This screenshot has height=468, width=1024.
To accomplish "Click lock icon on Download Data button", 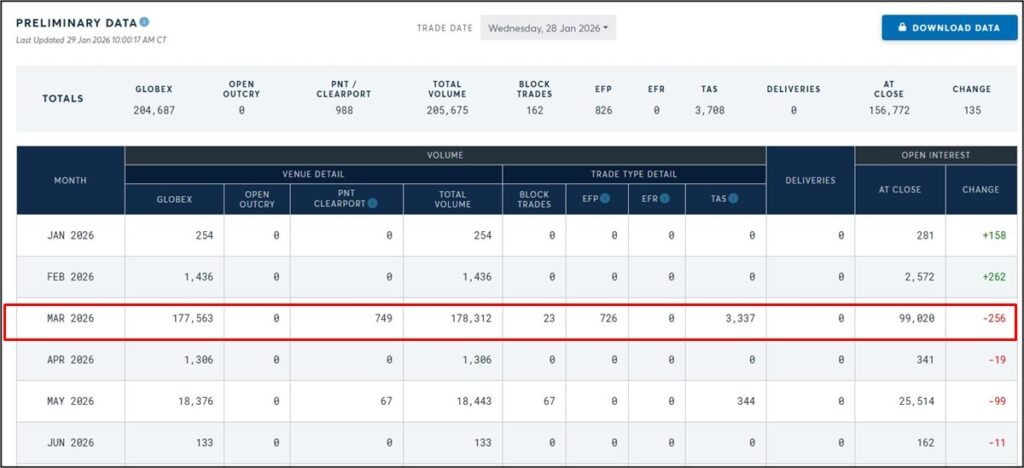I will click(901, 28).
